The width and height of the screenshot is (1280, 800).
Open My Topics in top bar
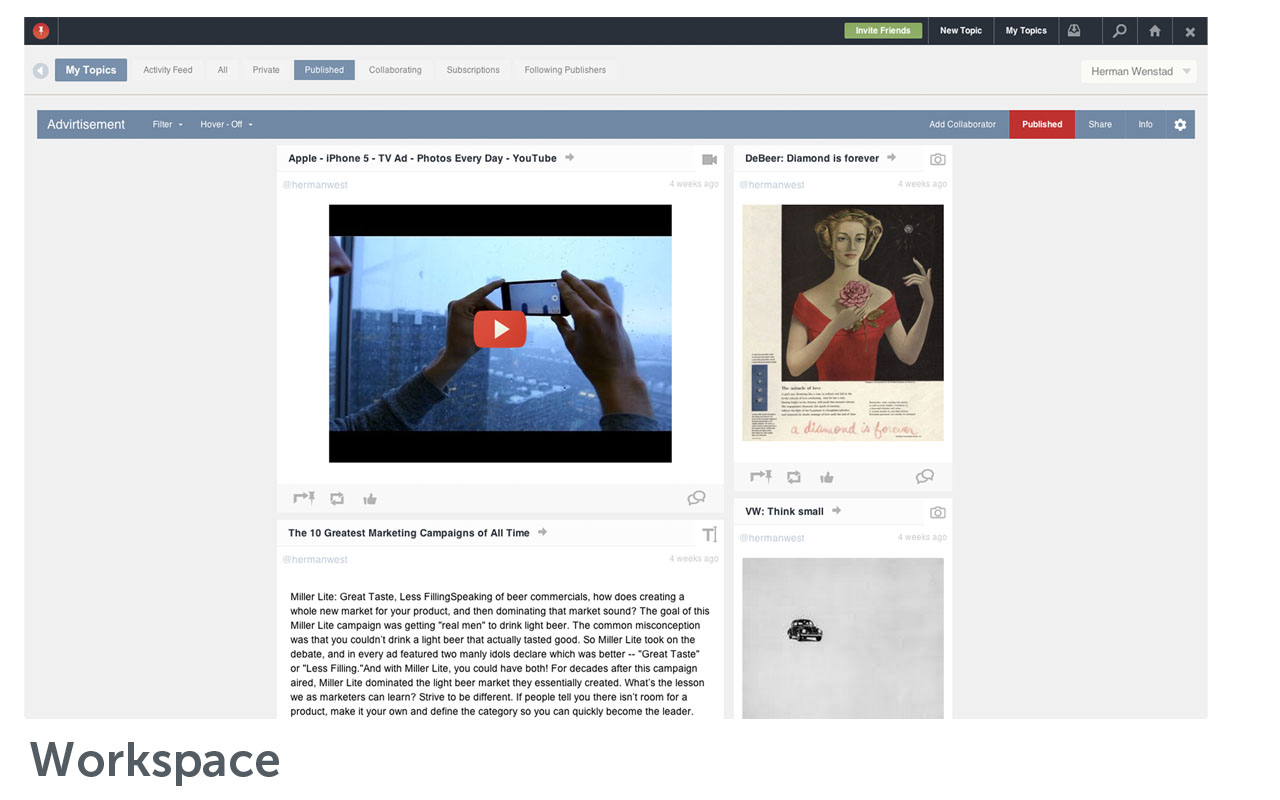(x=1026, y=31)
